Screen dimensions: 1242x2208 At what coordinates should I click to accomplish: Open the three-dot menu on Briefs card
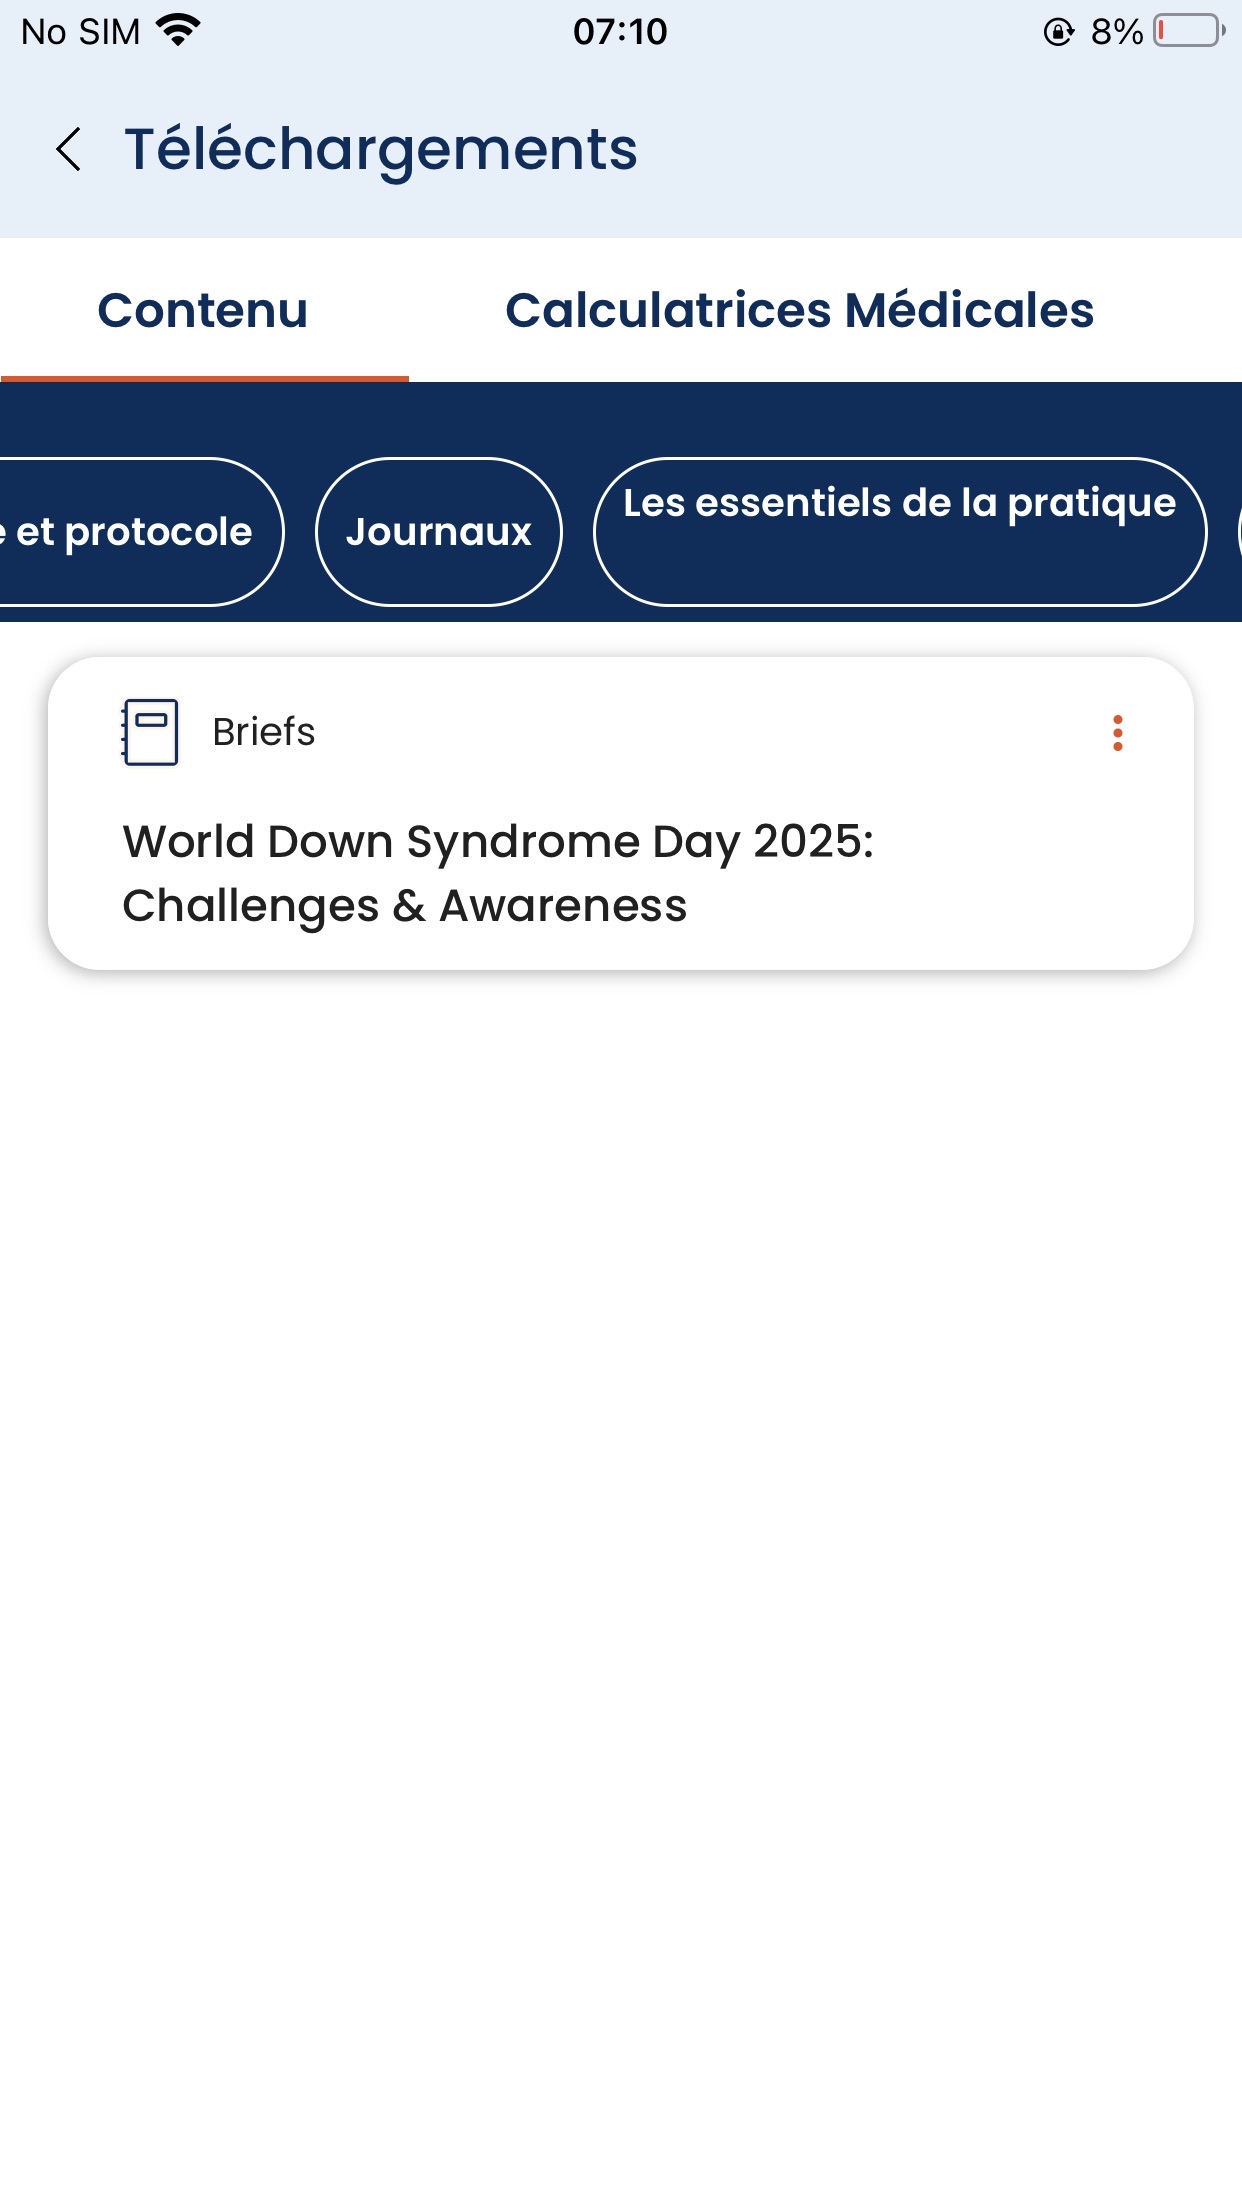click(1117, 733)
